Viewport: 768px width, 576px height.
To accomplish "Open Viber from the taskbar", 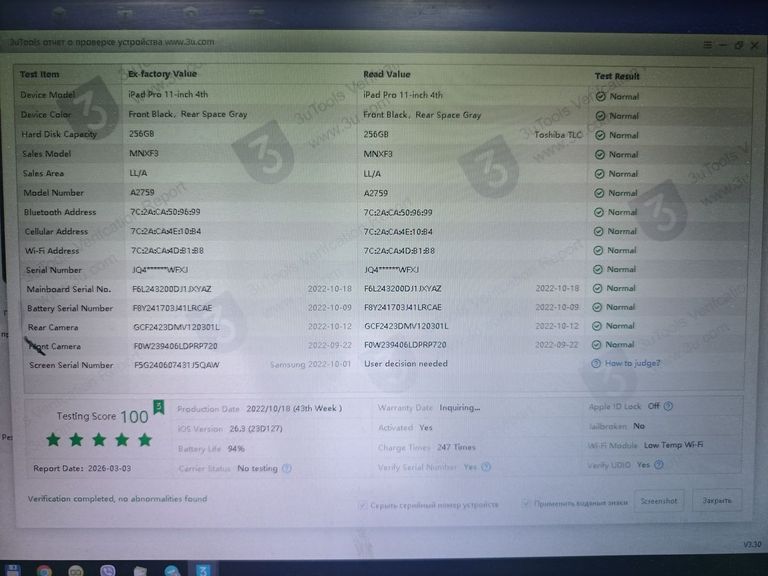I will click(107, 571).
